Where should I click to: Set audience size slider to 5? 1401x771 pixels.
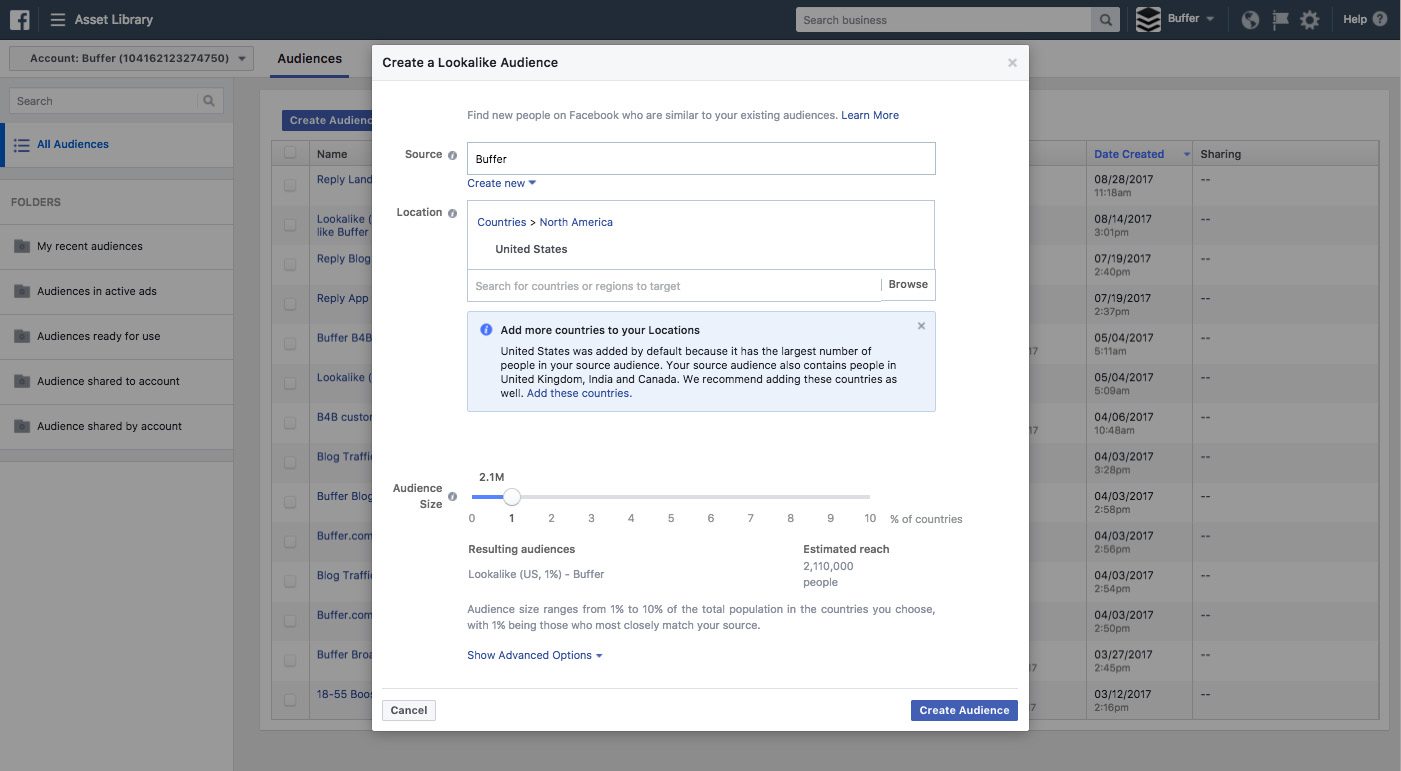point(671,496)
